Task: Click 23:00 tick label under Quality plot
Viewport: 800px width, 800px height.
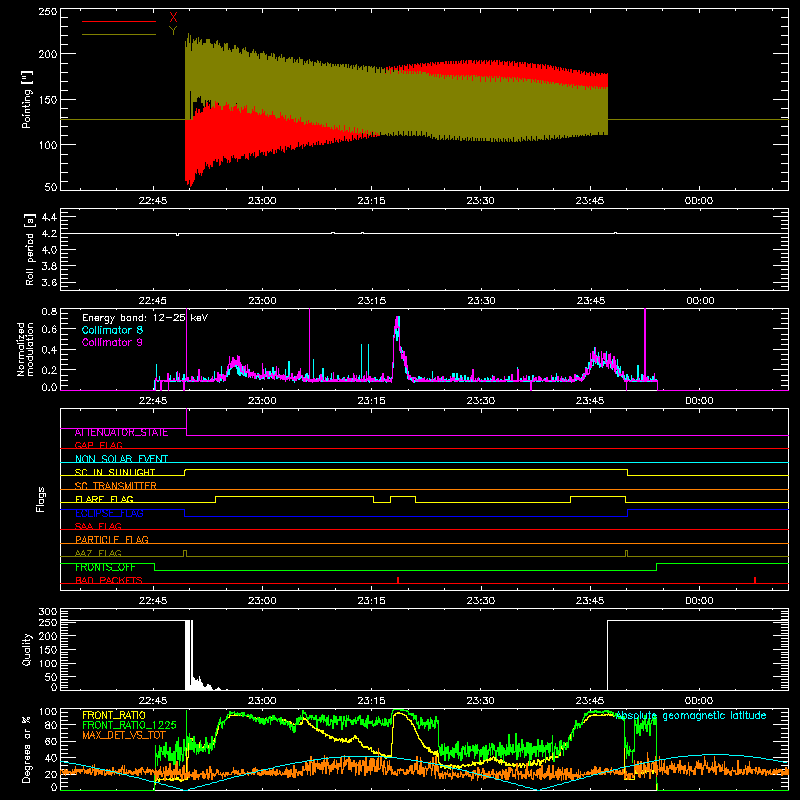Action: pyautogui.click(x=262, y=701)
